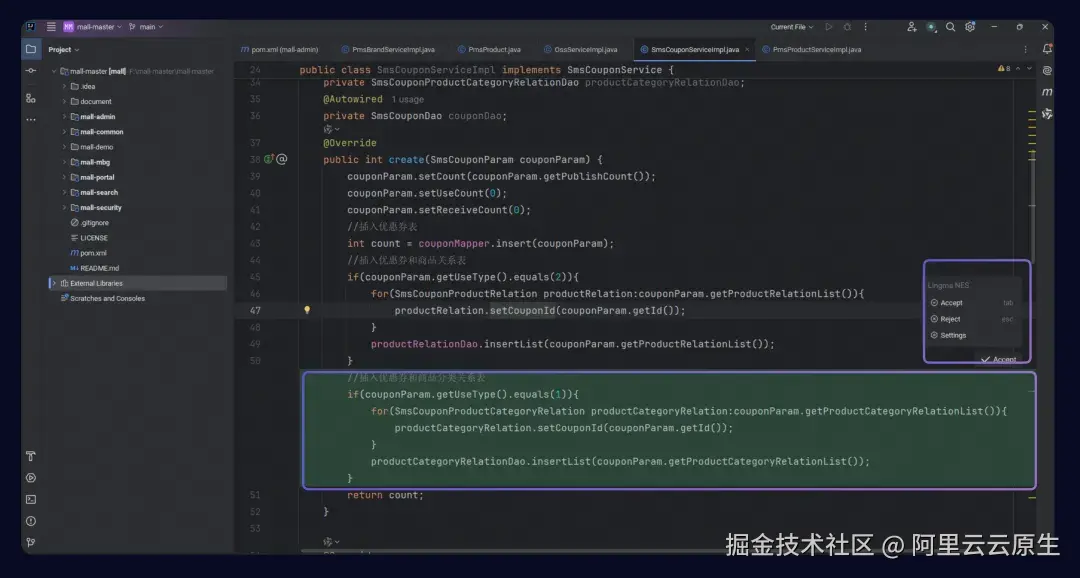
Task: Expand the mall-demo folder
Action: click(x=64, y=147)
